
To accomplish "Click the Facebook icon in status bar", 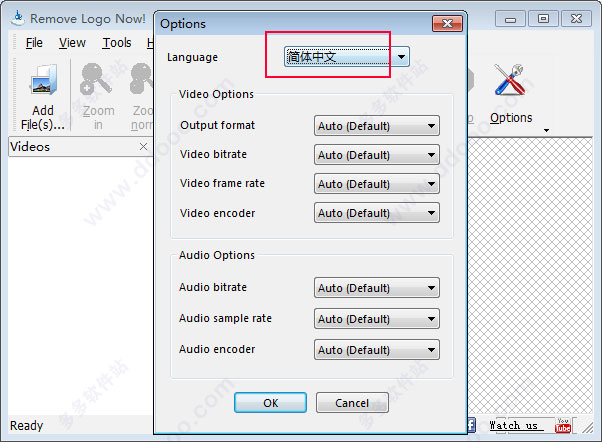I will 471,425.
